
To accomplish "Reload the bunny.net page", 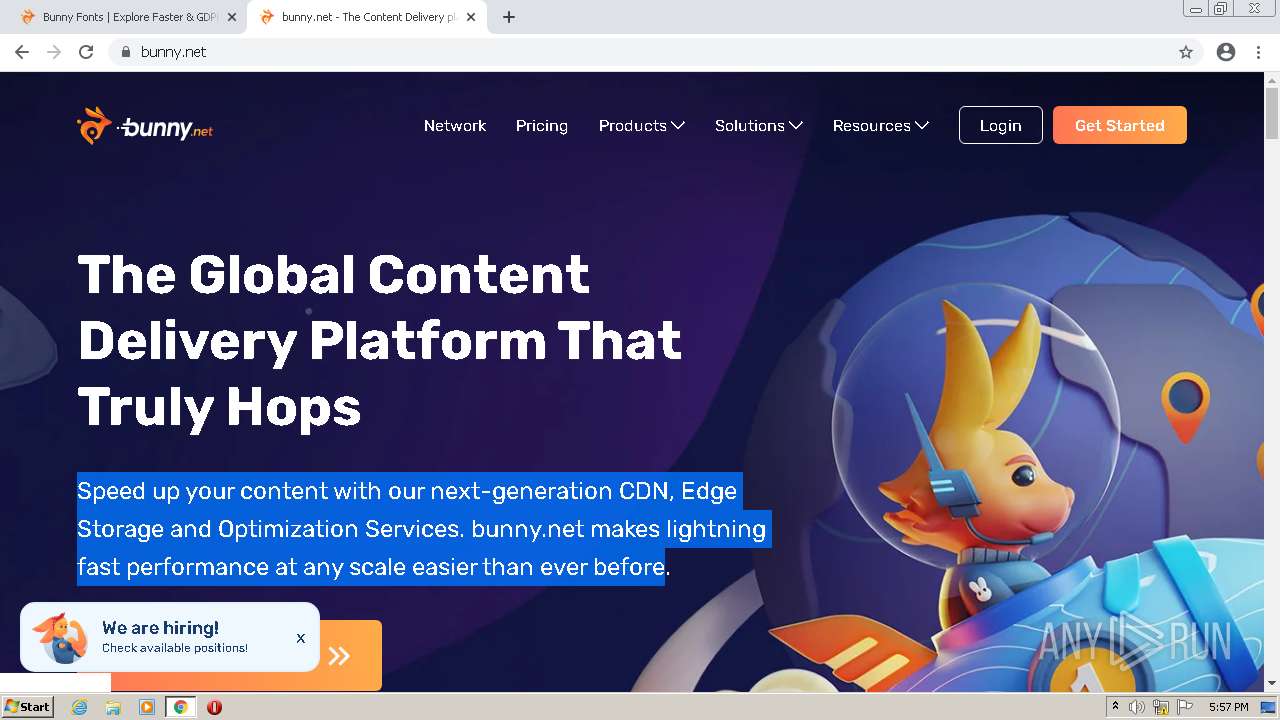I will coord(86,52).
